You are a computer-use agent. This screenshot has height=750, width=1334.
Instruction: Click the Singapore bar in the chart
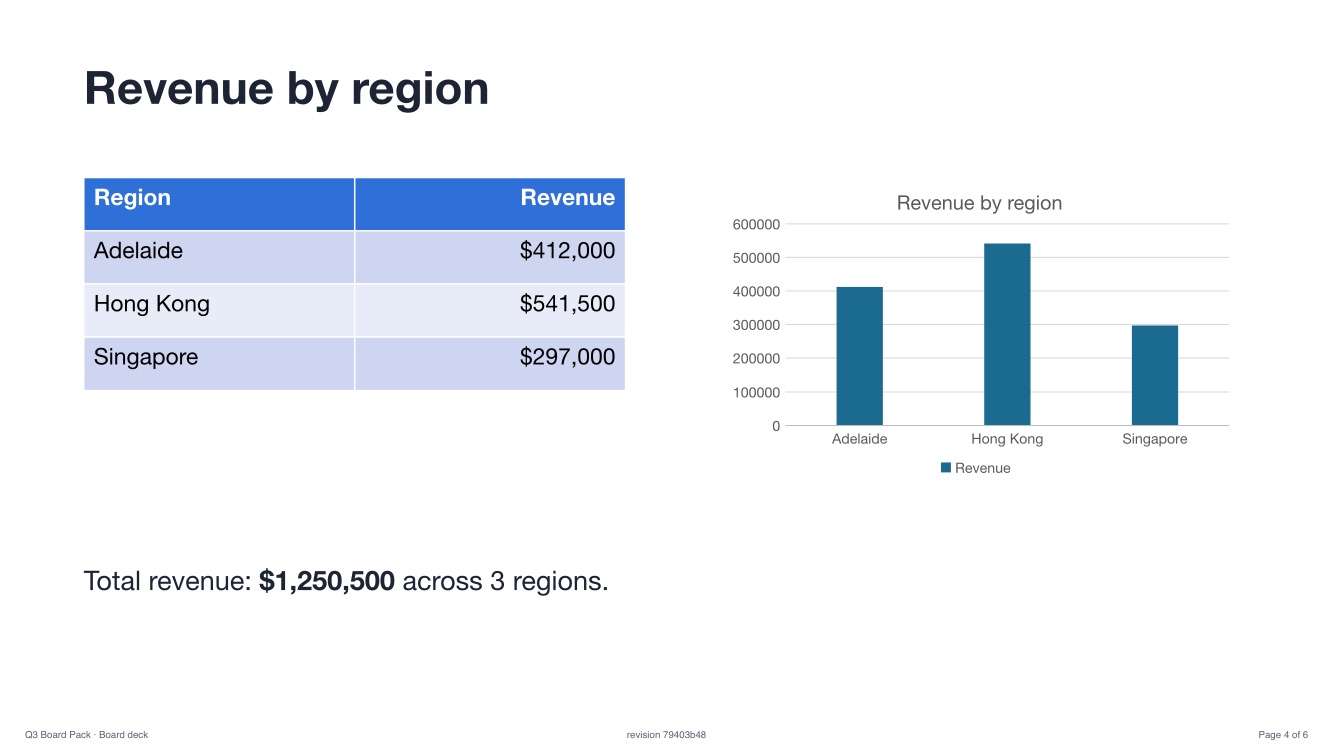click(x=1155, y=375)
